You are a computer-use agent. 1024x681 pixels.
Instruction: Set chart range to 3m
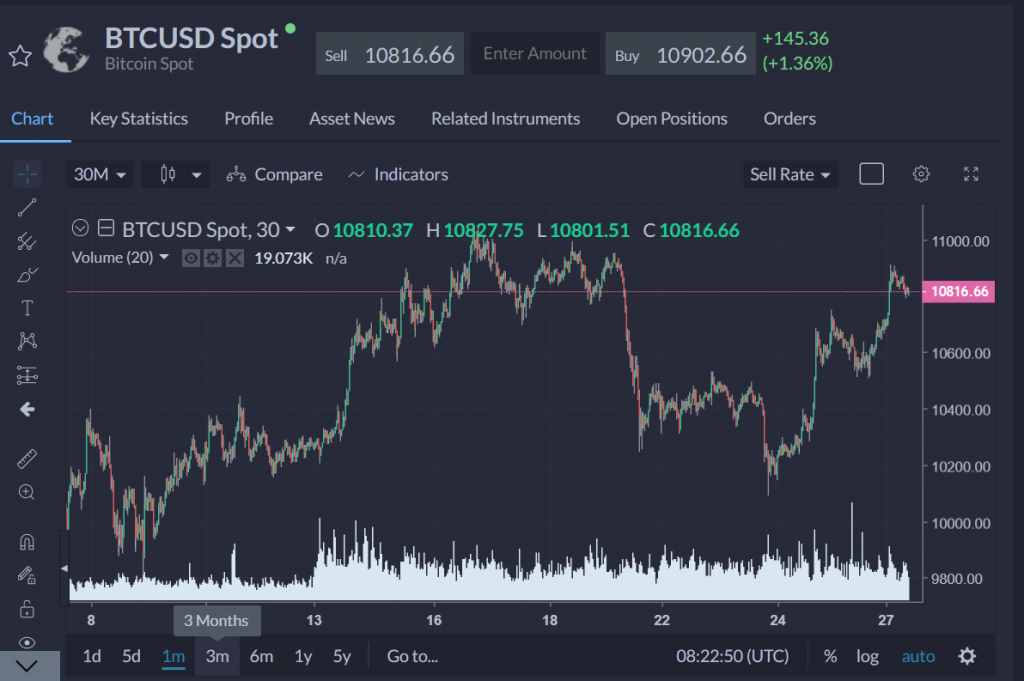(x=217, y=656)
